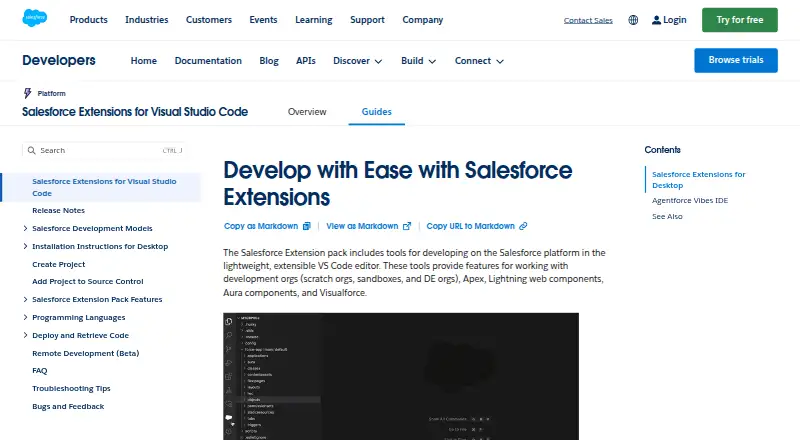This screenshot has height=440, width=800.
Task: Open the Build dropdown menu
Action: coord(418,61)
